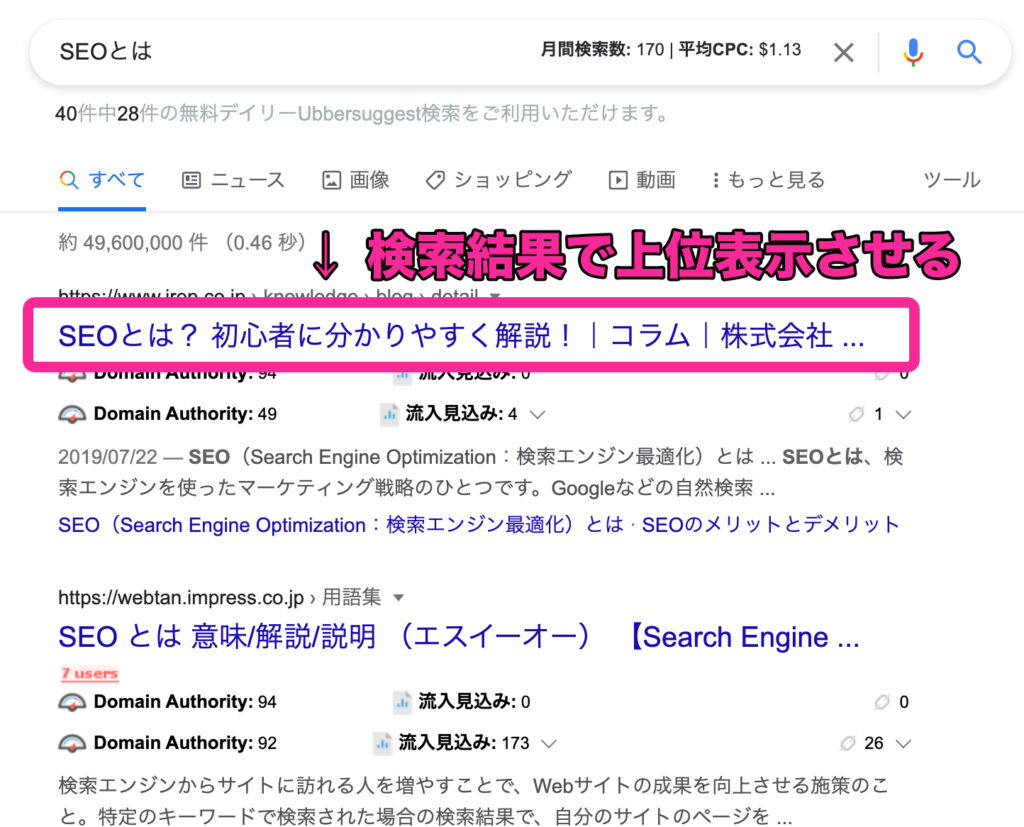This screenshot has height=827, width=1024.
Task: Open the ツール options
Action: coord(952,180)
